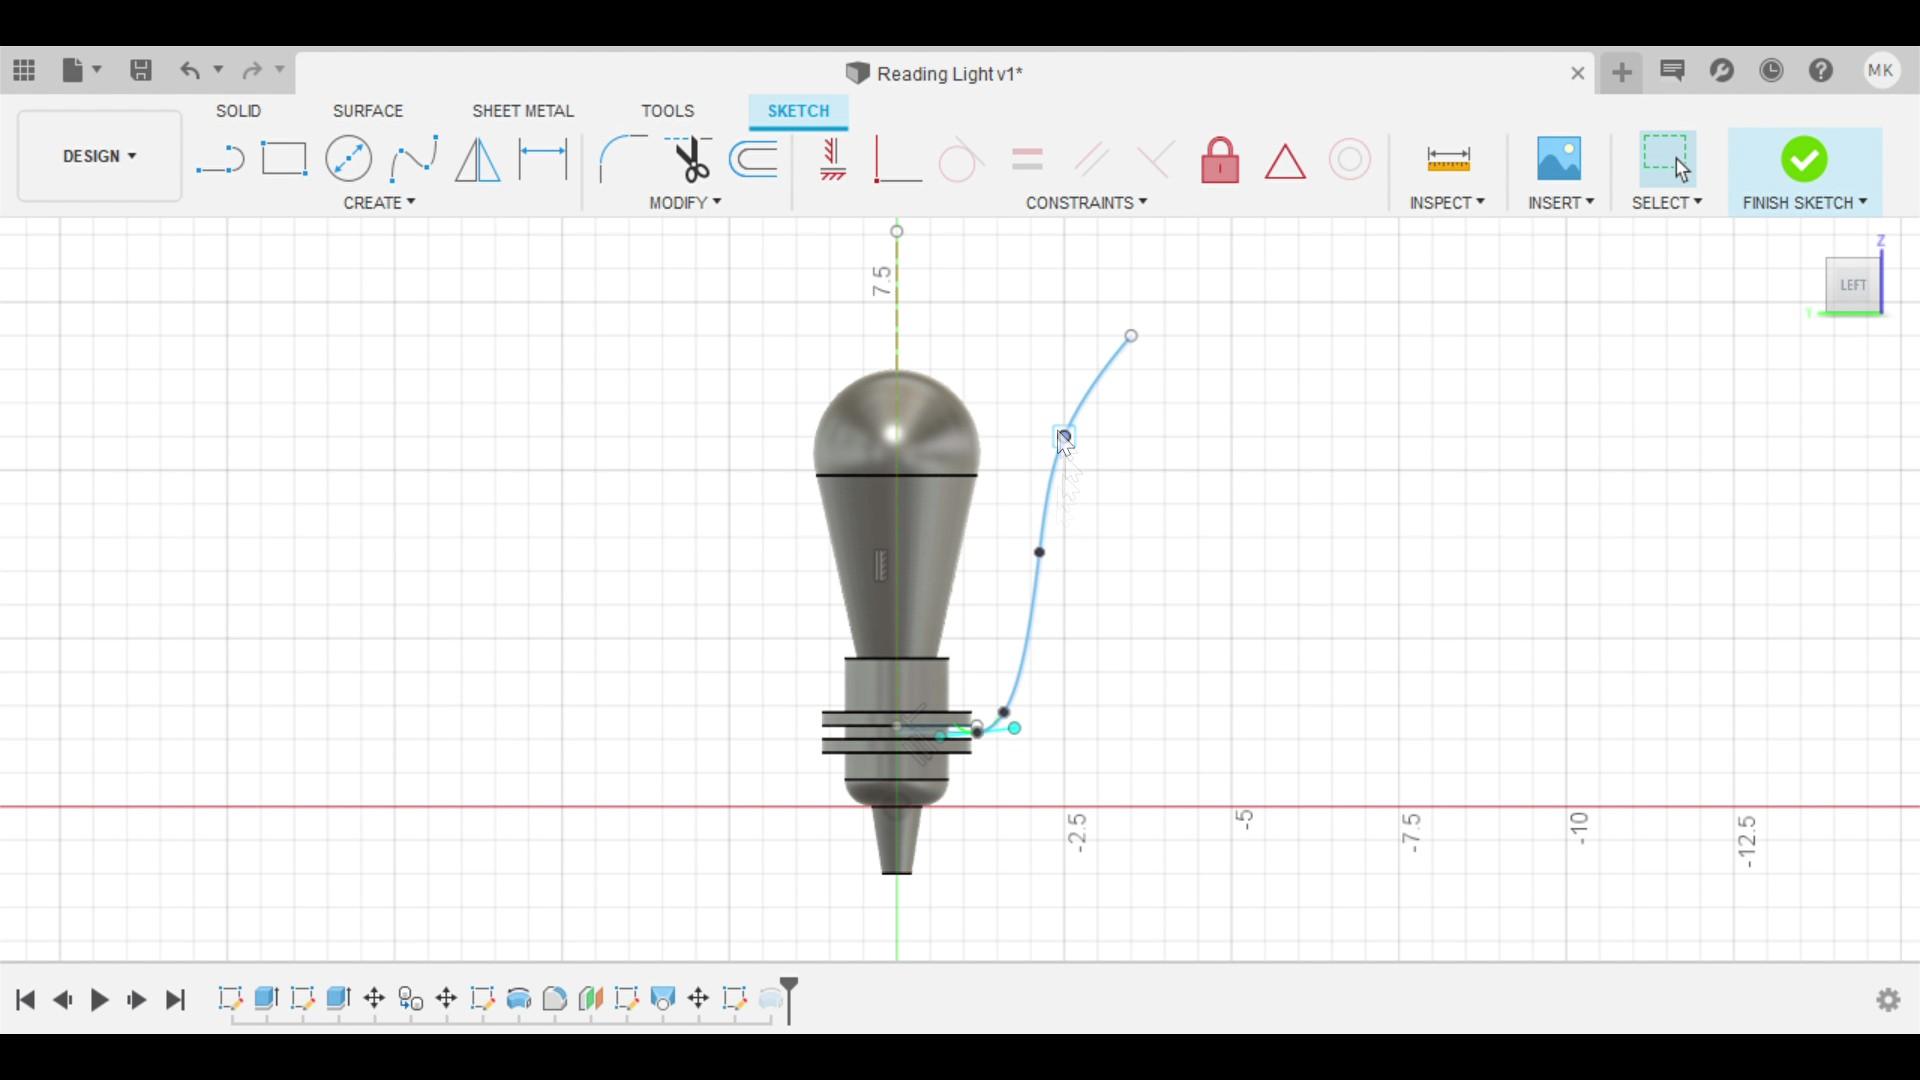Viewport: 1920px width, 1080px height.
Task: Click the Finish Sketch button
Action: pyautogui.click(x=1804, y=160)
